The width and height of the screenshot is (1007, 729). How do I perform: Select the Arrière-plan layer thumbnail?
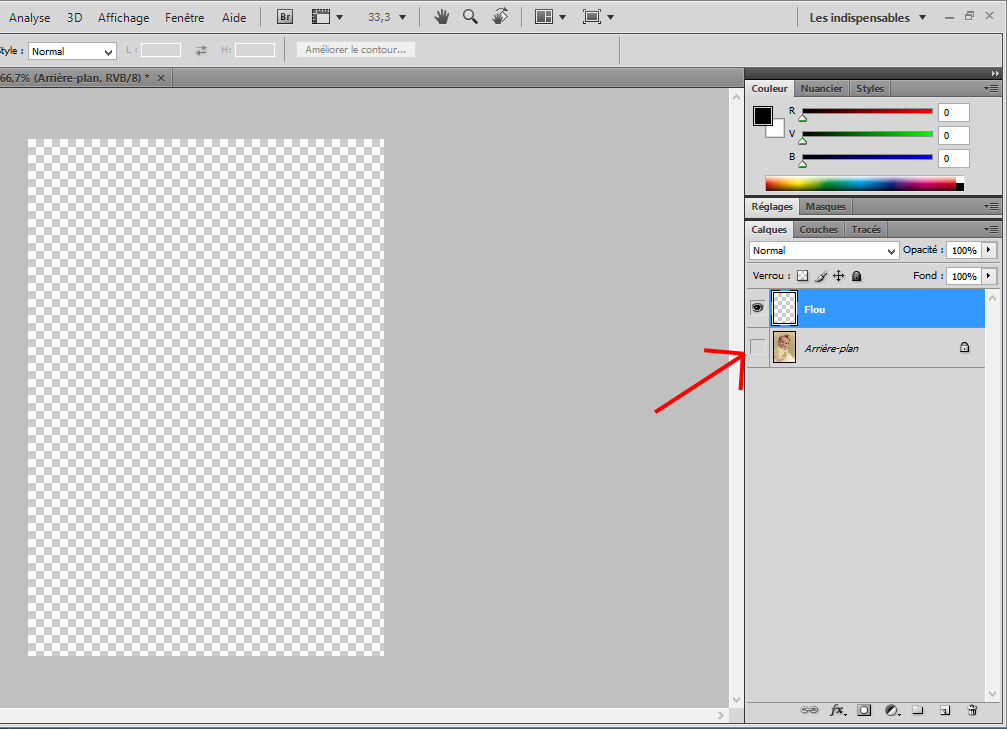784,347
